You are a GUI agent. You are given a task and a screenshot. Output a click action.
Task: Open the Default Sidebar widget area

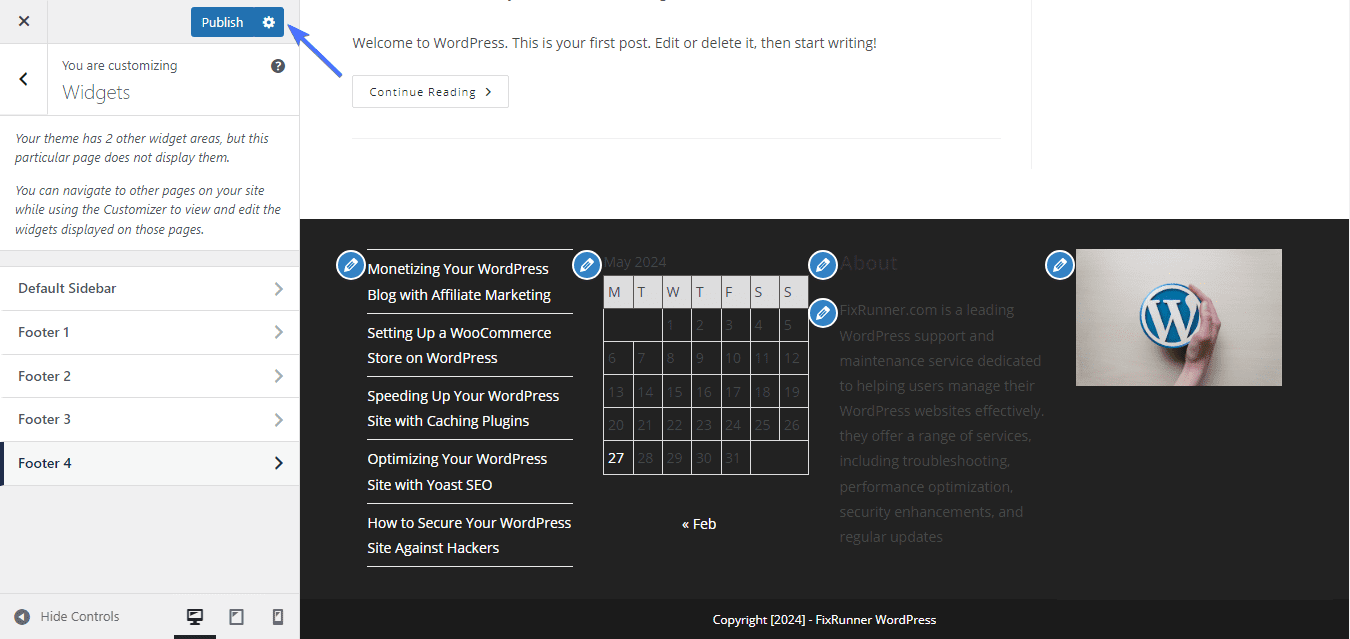point(150,288)
